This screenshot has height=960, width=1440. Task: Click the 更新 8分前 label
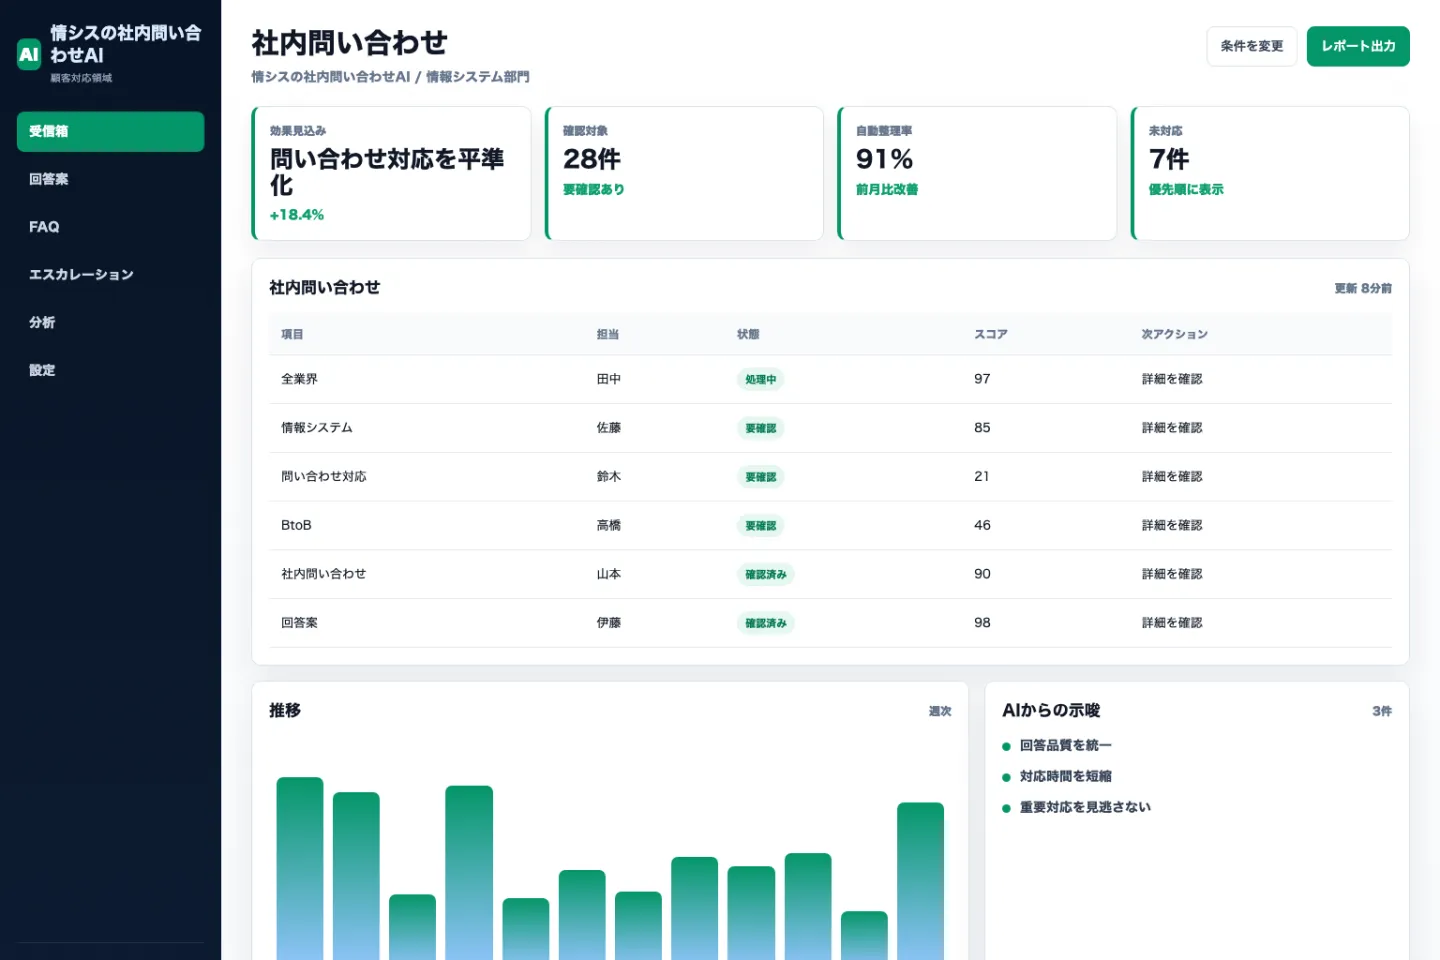click(x=1363, y=288)
